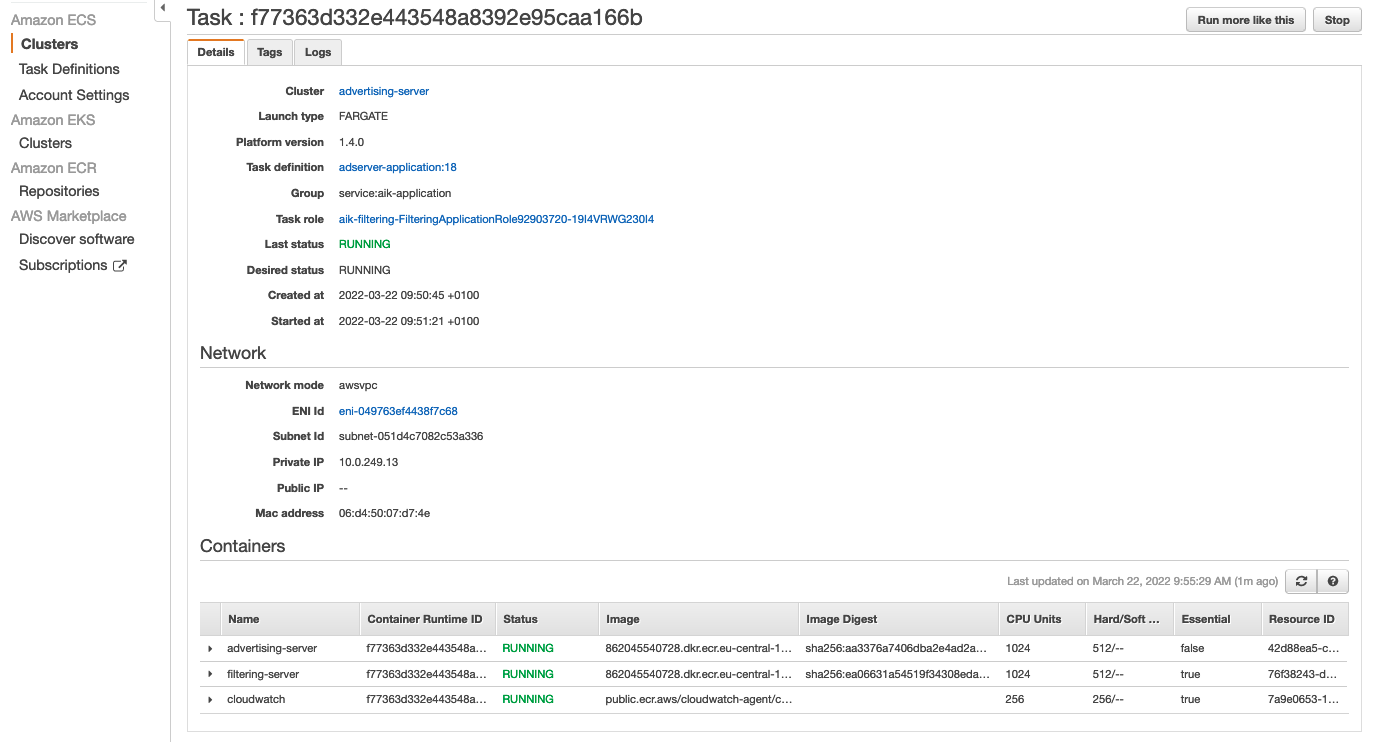Select the advertising-server container name
The height and width of the screenshot is (742, 1373).
tap(272, 649)
